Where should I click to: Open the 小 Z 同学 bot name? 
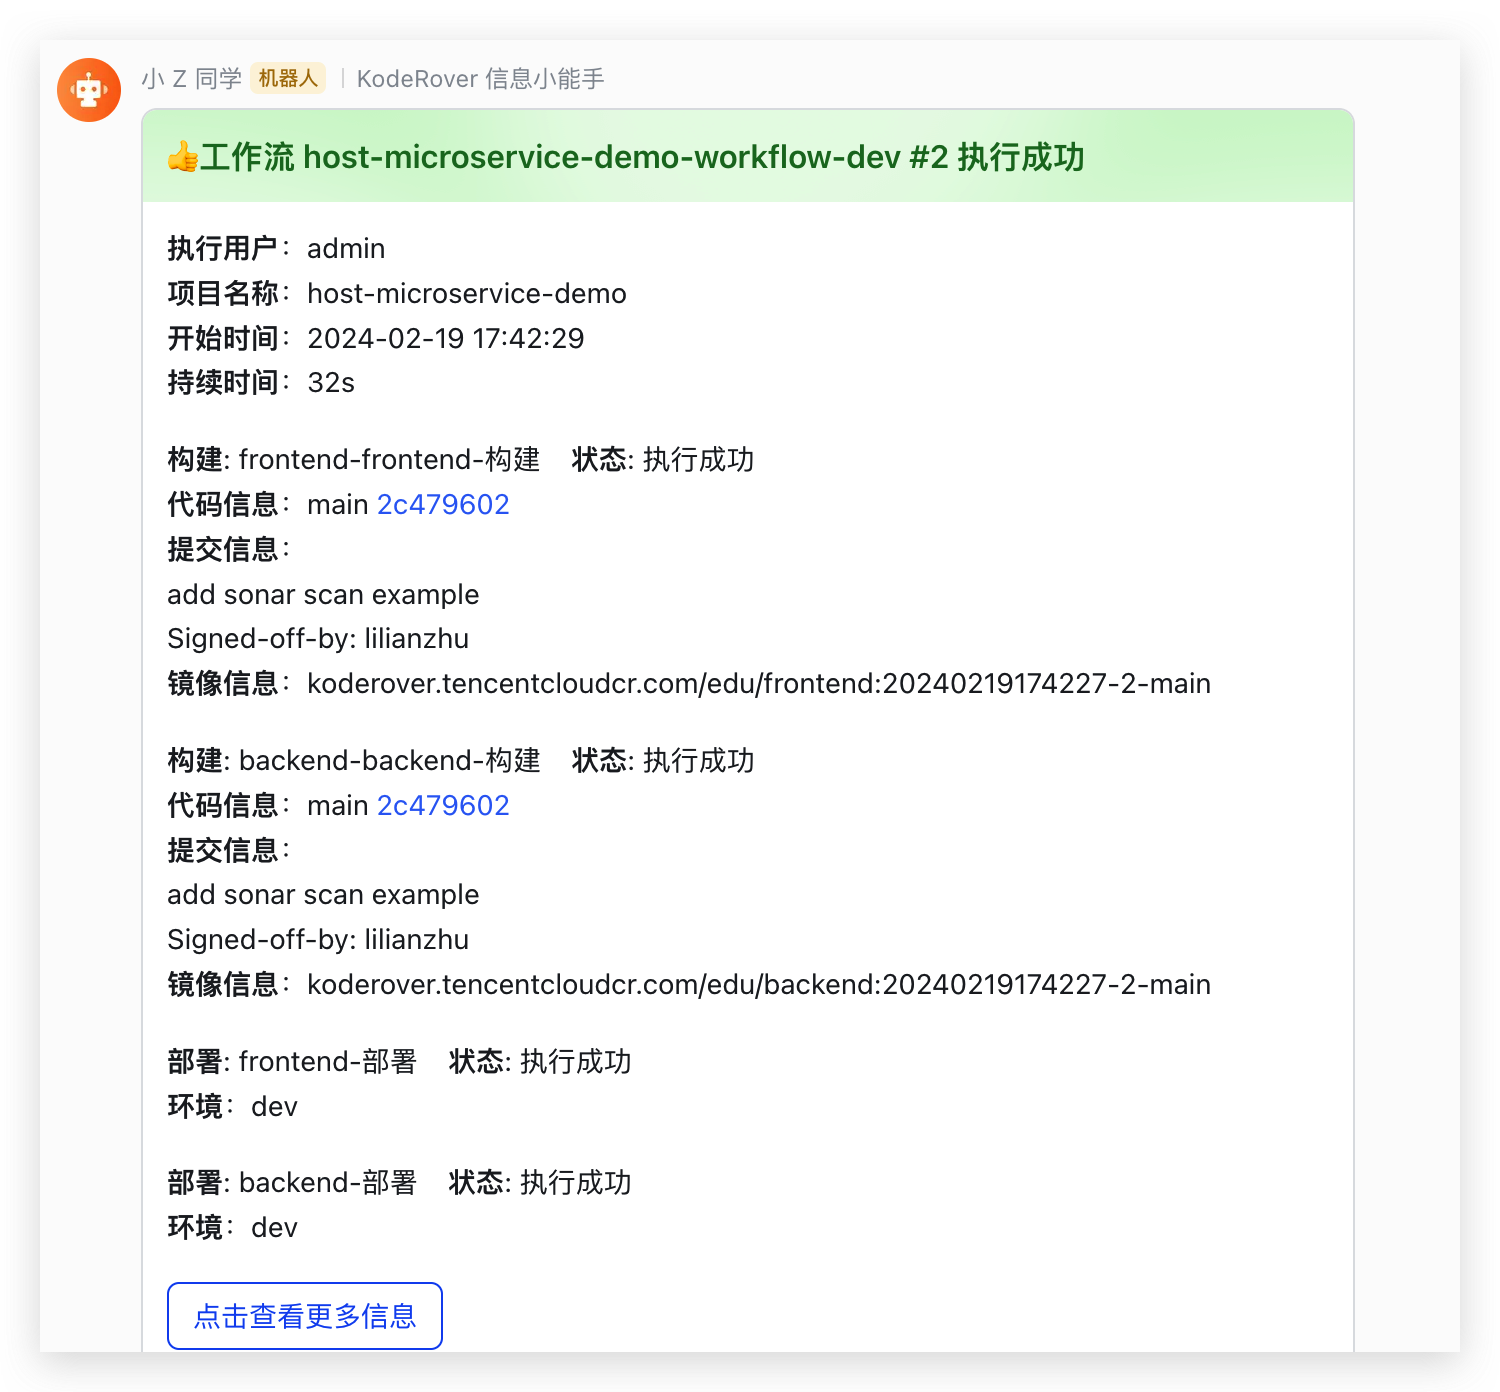coord(191,79)
